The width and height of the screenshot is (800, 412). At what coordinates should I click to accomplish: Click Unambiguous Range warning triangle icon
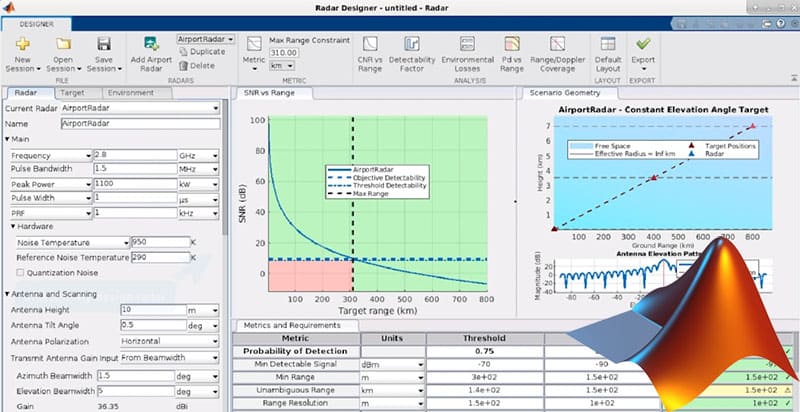[789, 390]
